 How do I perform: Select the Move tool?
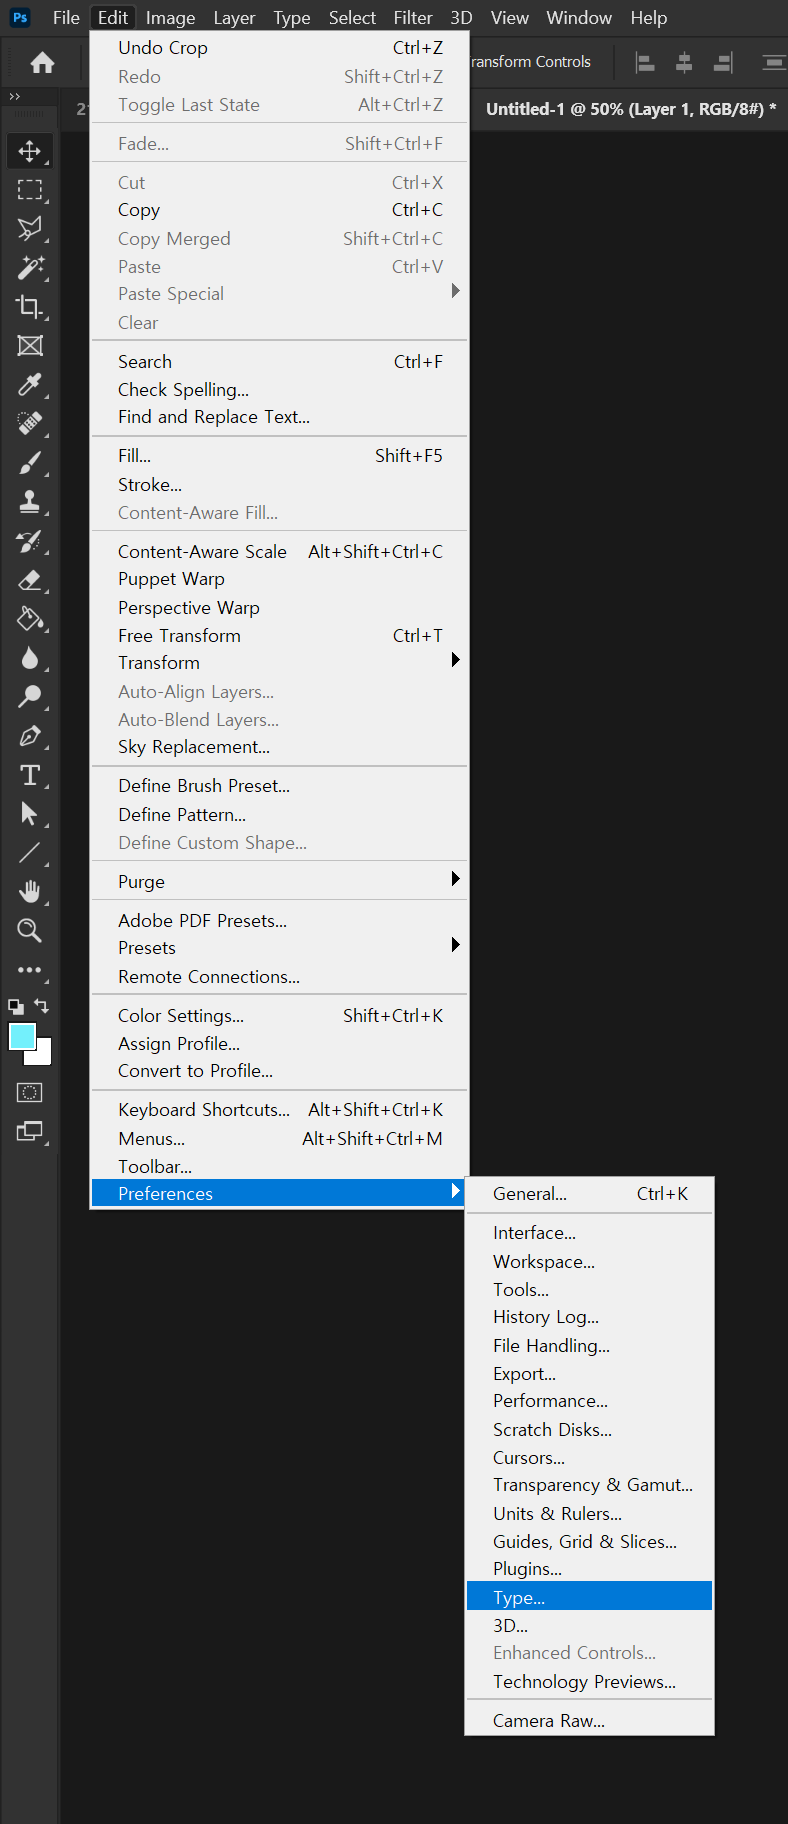tap(30, 151)
